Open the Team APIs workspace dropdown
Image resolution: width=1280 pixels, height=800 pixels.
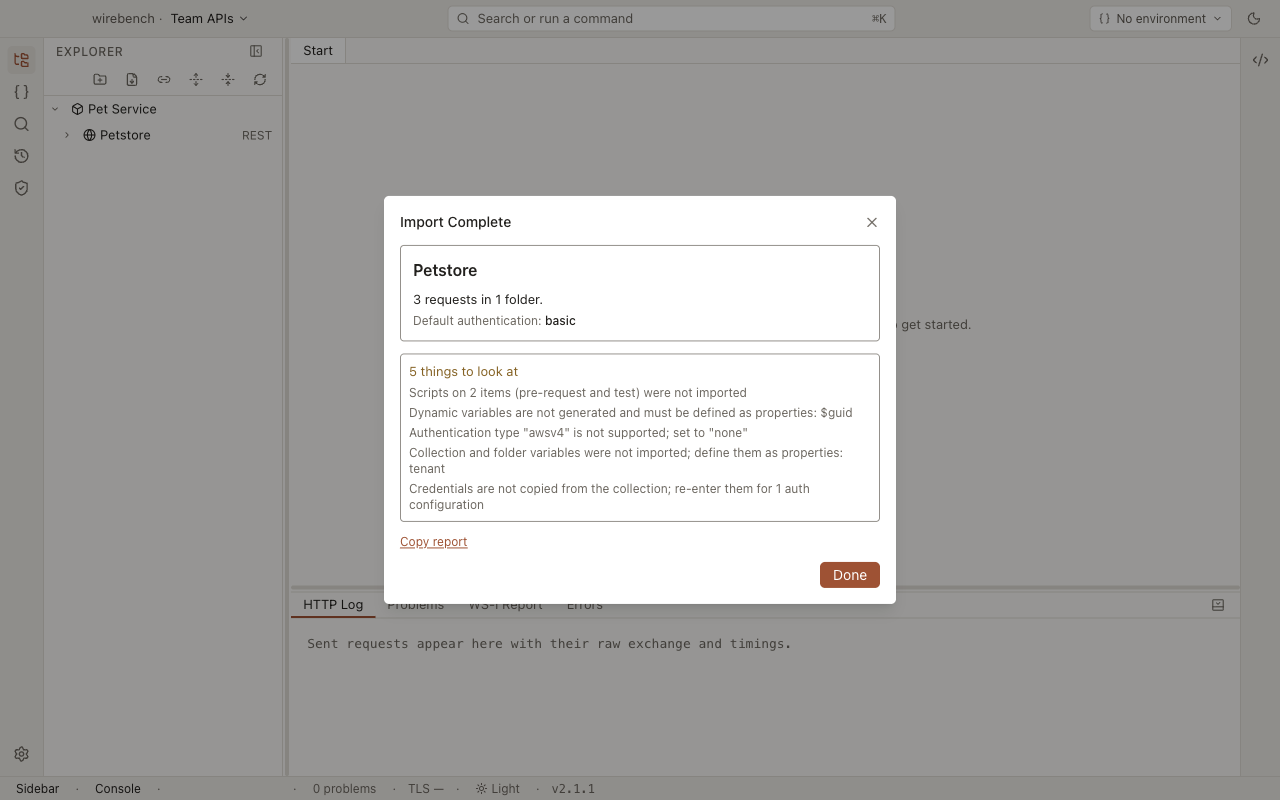(209, 18)
